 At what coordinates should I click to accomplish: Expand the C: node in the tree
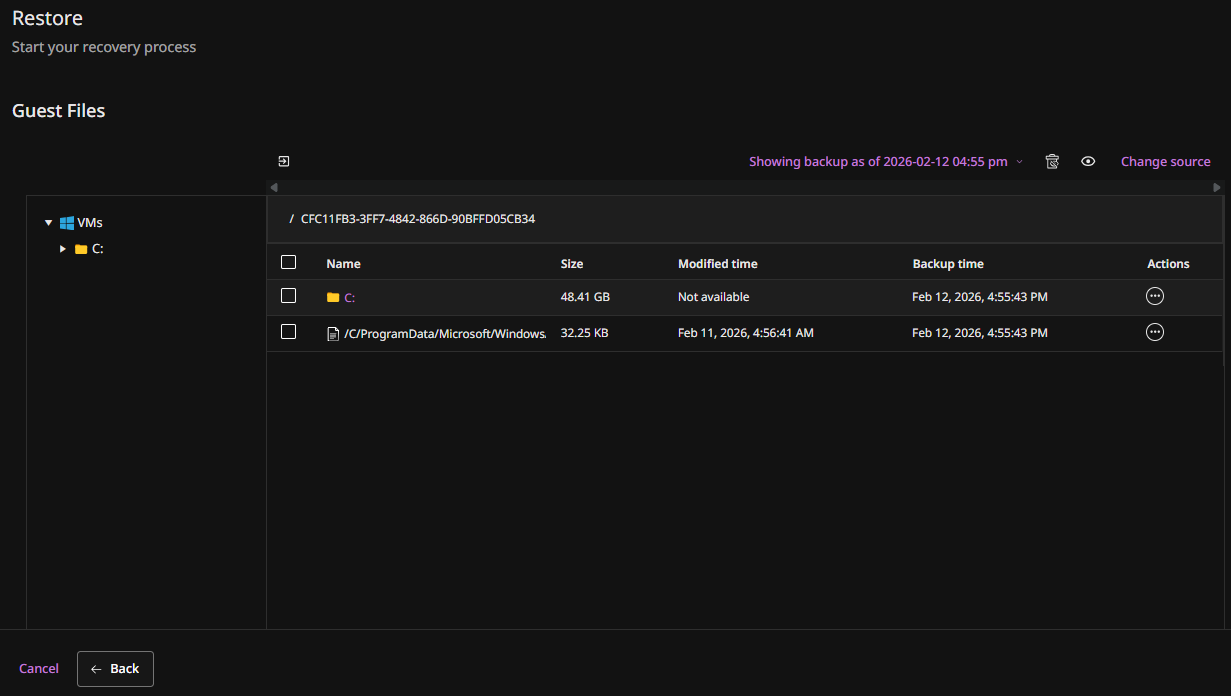pyautogui.click(x=63, y=249)
